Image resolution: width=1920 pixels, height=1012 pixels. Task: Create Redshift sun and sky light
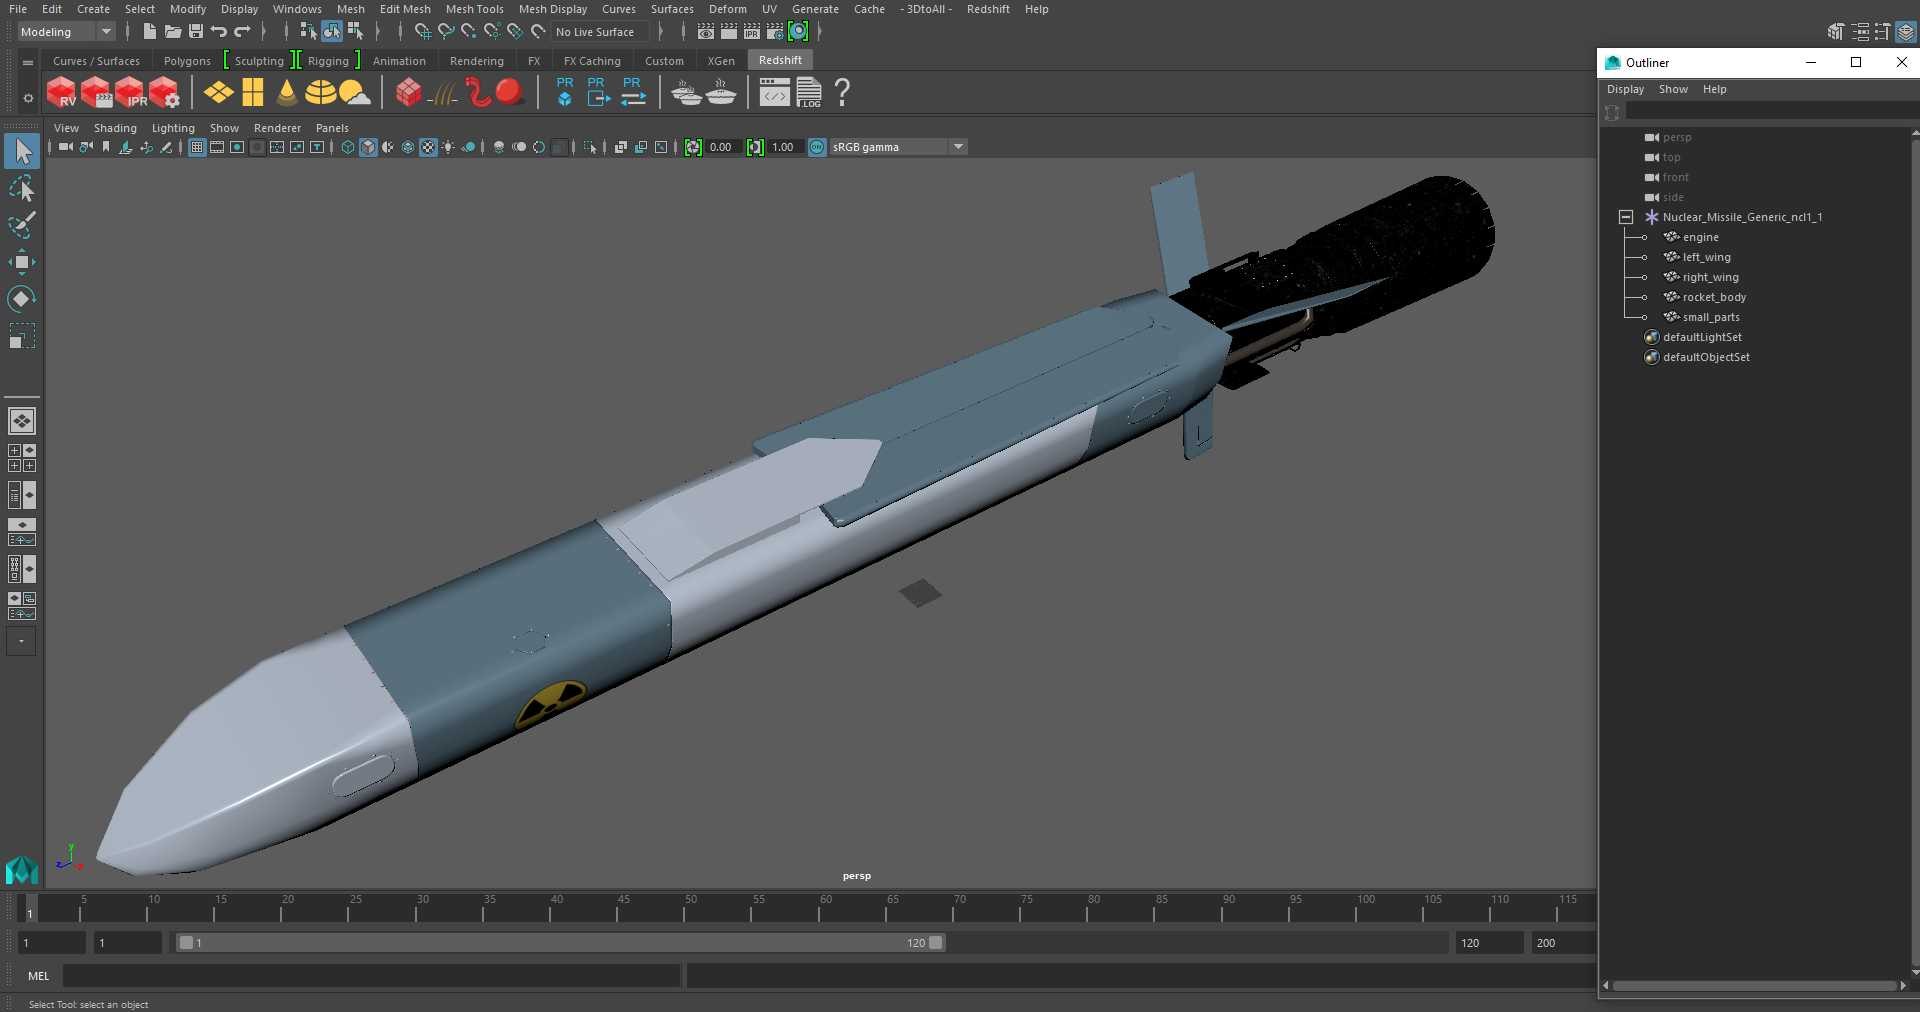pyautogui.click(x=354, y=93)
